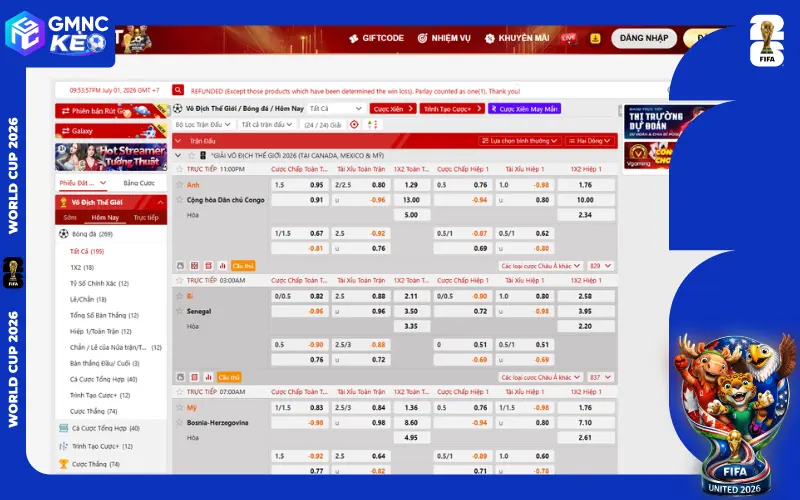Favorite the Anh team with star

(180, 185)
